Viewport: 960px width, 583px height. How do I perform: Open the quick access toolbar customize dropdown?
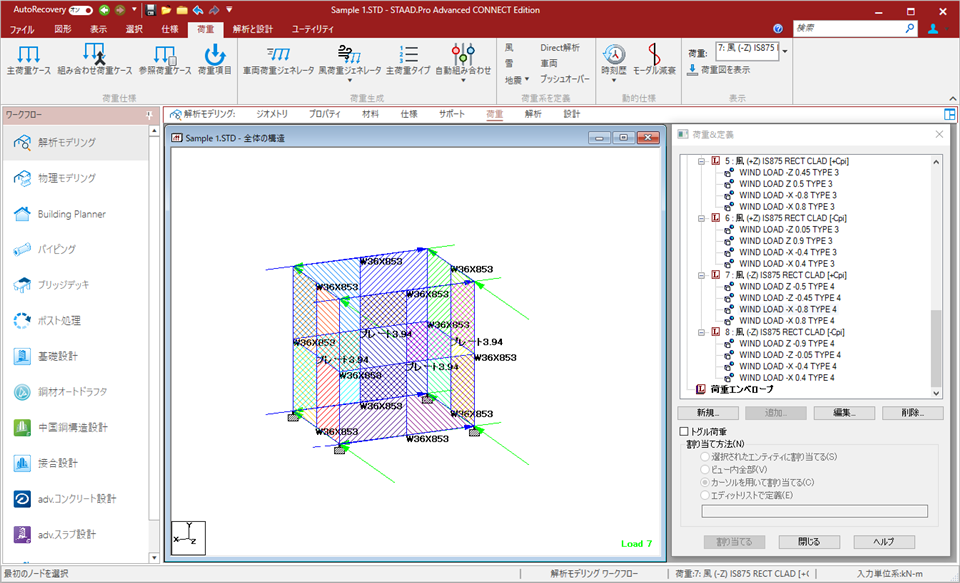point(229,10)
